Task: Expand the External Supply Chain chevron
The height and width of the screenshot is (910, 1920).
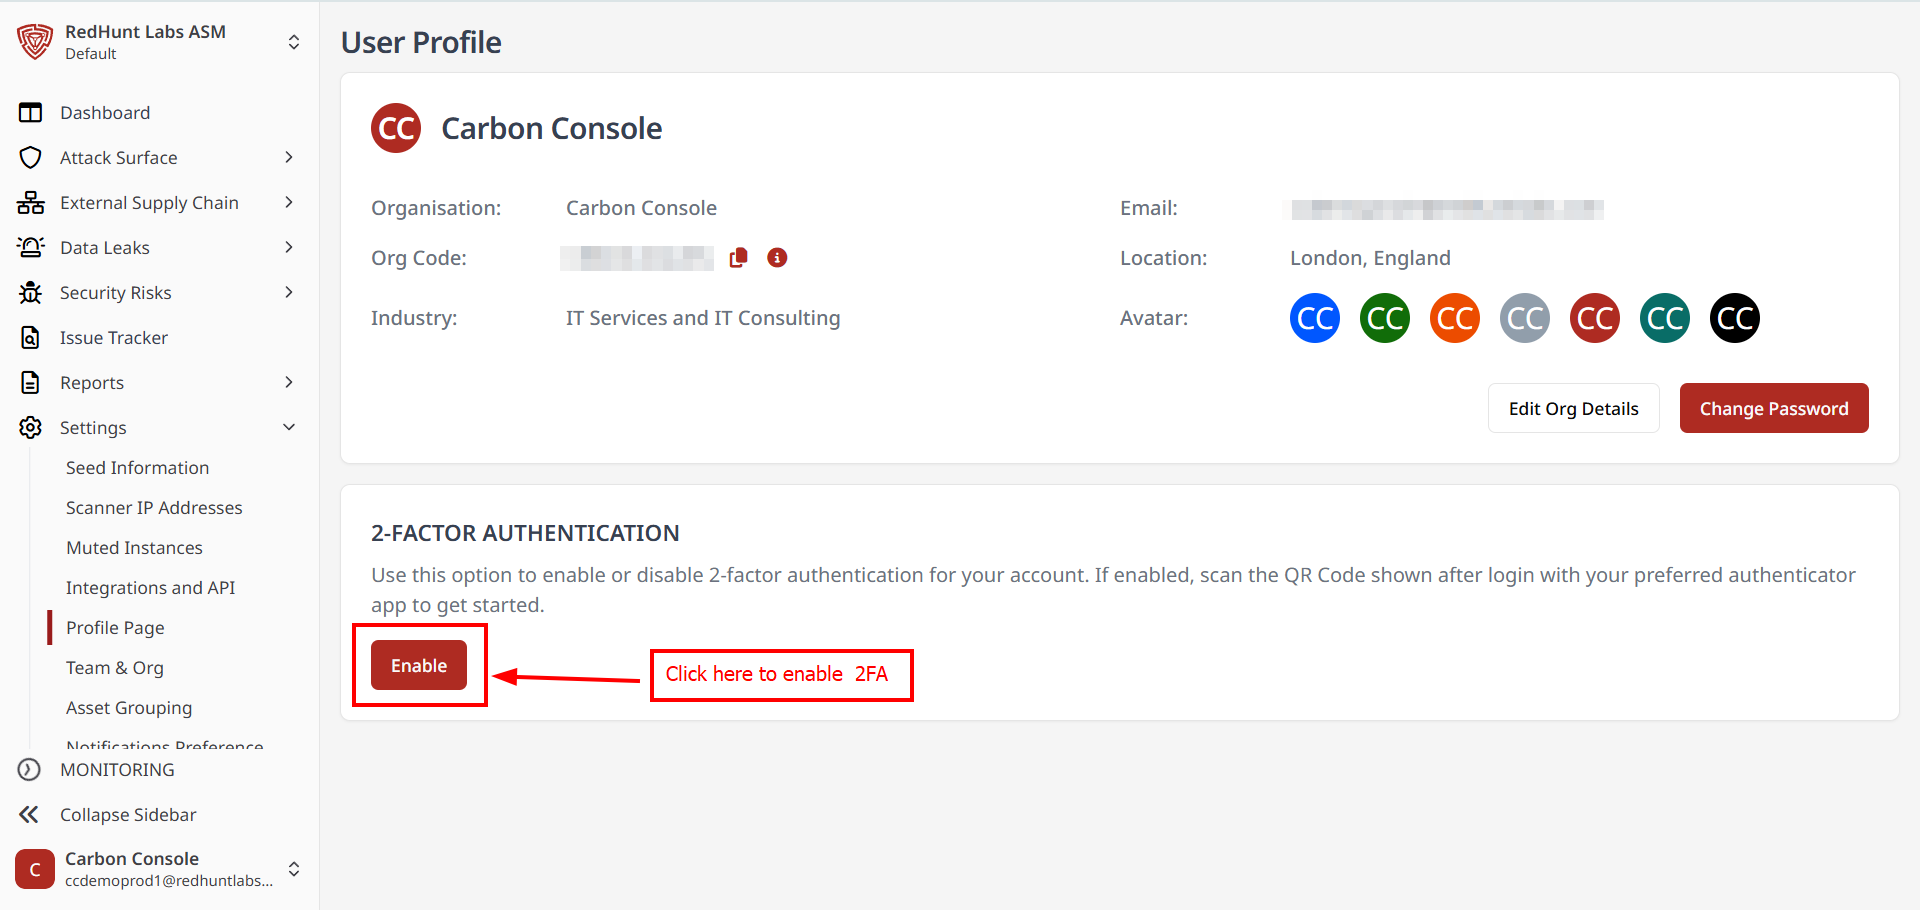Action: click(x=289, y=202)
